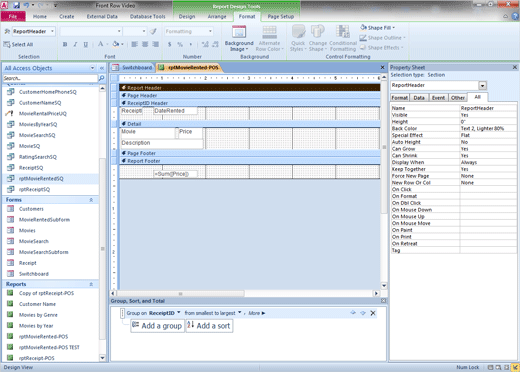This screenshot has width=520, height=372.
Task: Open Property Sheet ReportHeader object dropdown
Action: 483,86
